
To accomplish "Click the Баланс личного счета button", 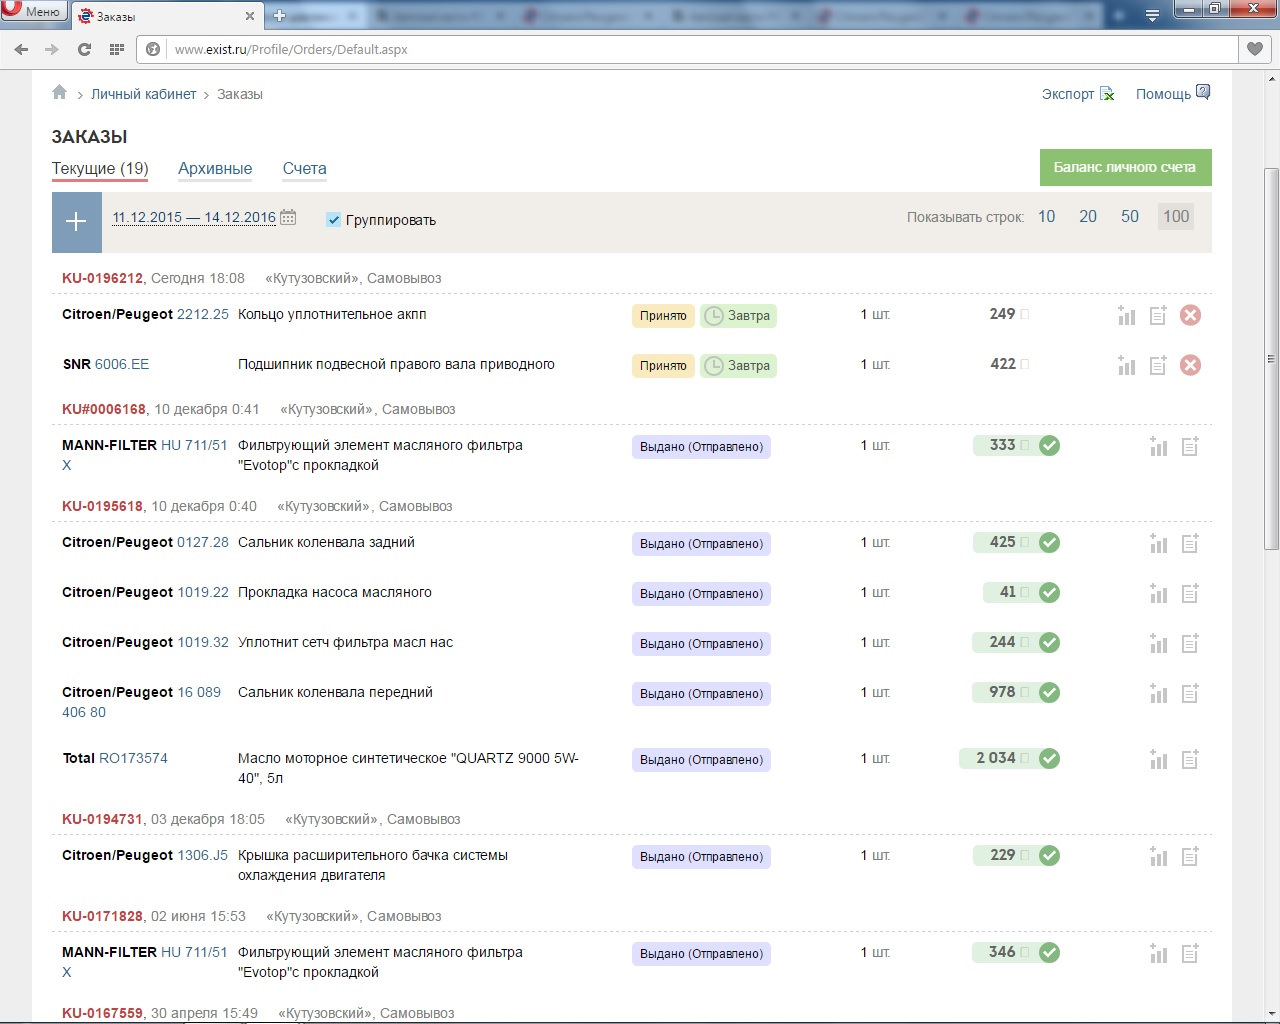I will 1125,167.
